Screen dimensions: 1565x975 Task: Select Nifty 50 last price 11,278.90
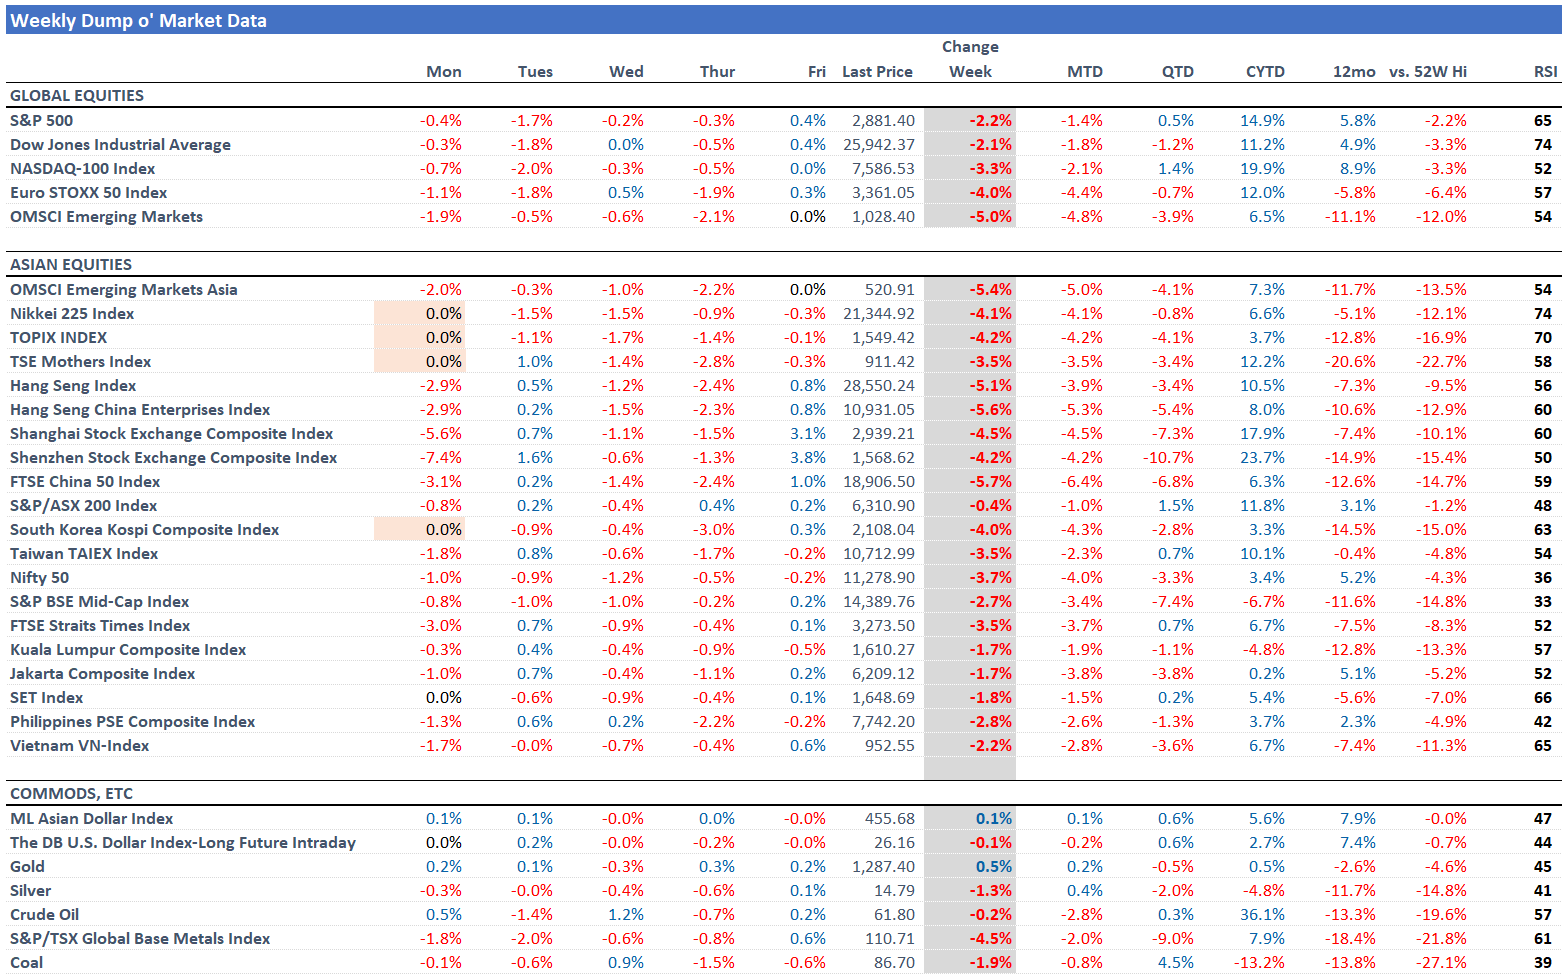pos(879,578)
